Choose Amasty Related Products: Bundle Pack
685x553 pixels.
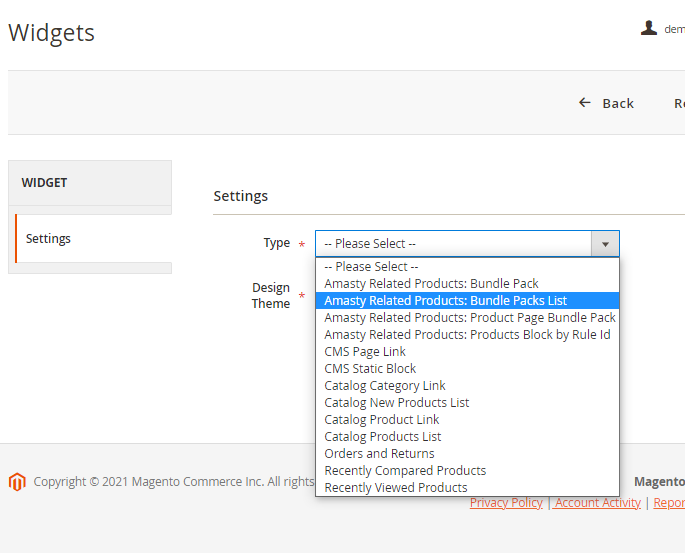467,283
